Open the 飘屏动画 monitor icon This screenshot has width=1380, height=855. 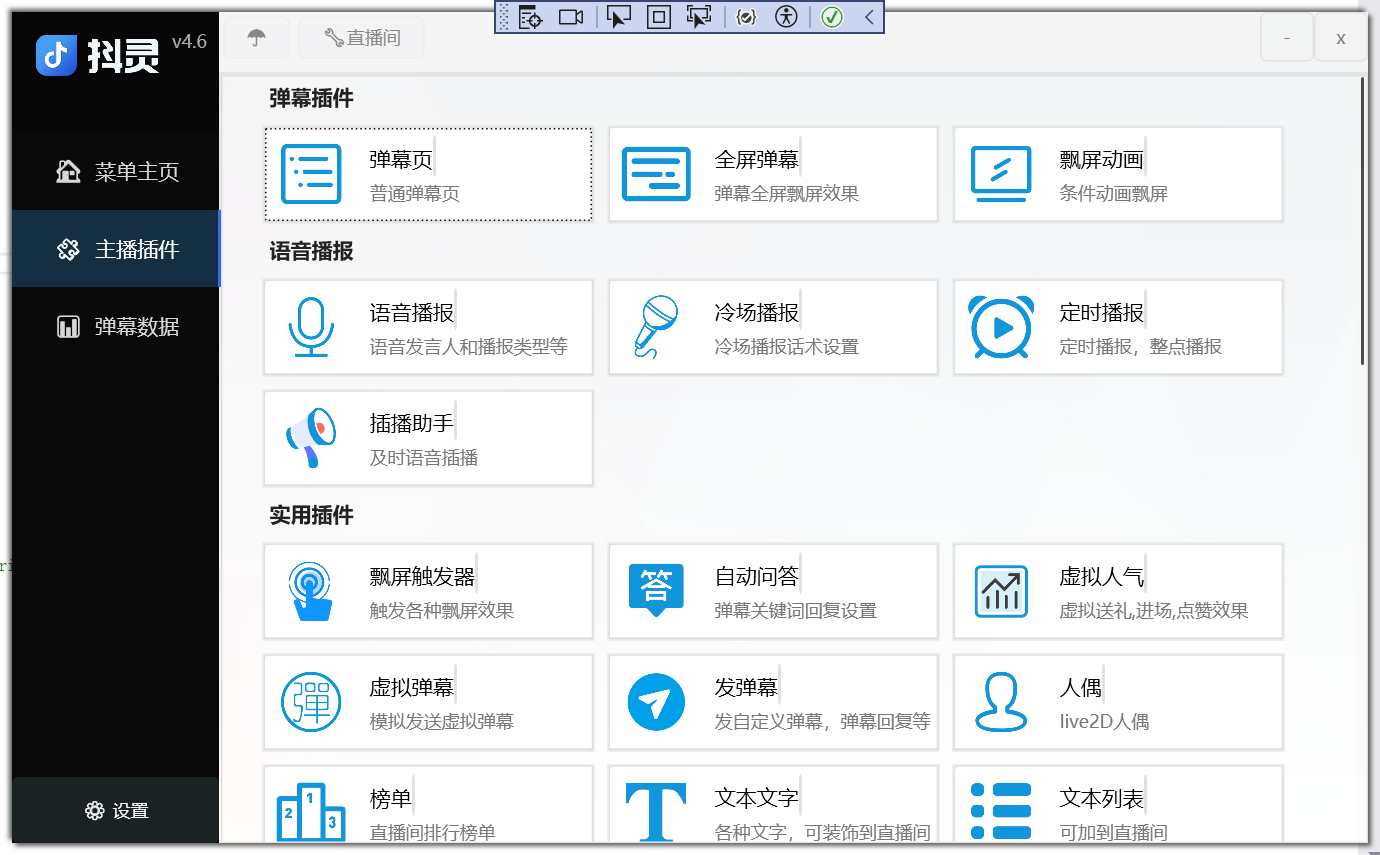1001,174
